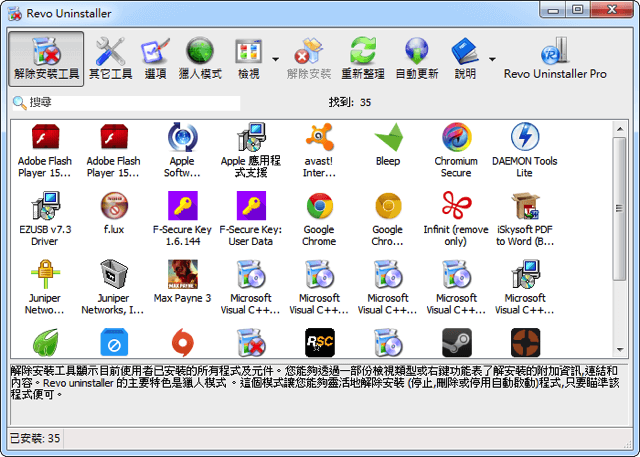Select avast! Internet entry
Screen dimensions: 640x457
(319, 151)
